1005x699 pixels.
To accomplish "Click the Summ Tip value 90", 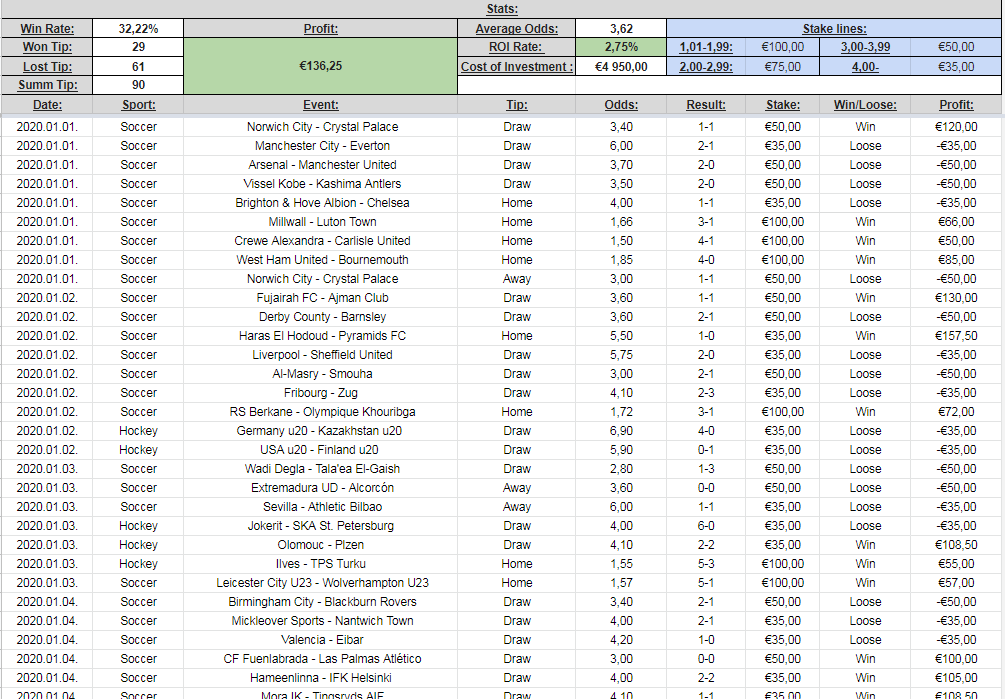I will coord(138,86).
